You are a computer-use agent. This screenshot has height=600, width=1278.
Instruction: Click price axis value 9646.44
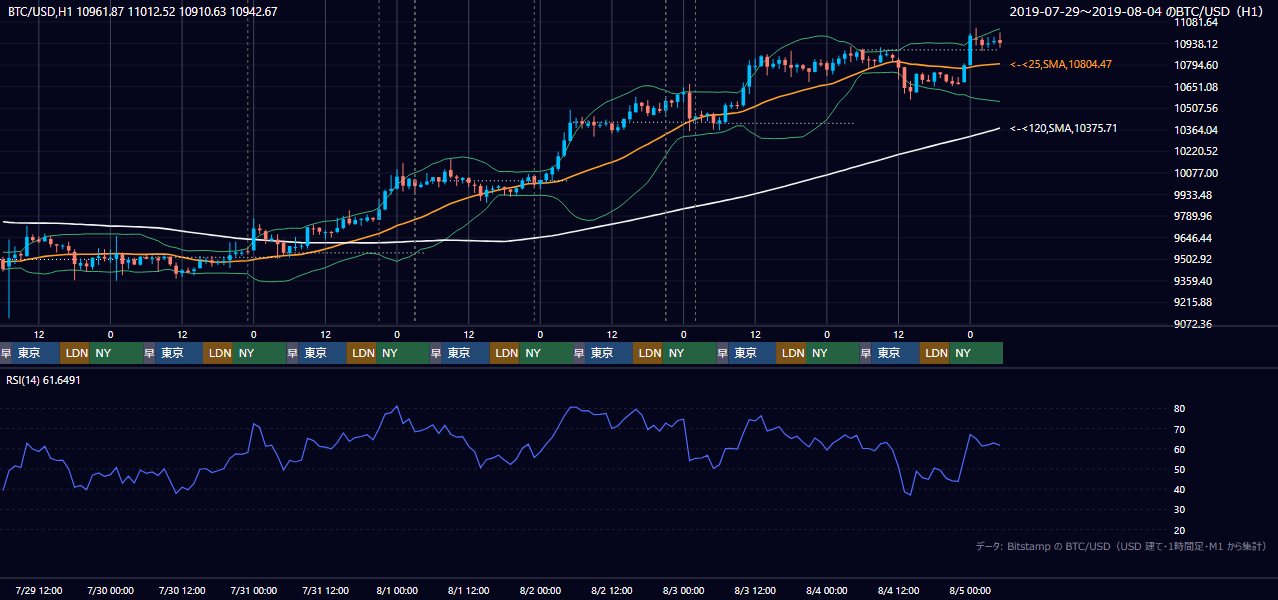(1196, 238)
